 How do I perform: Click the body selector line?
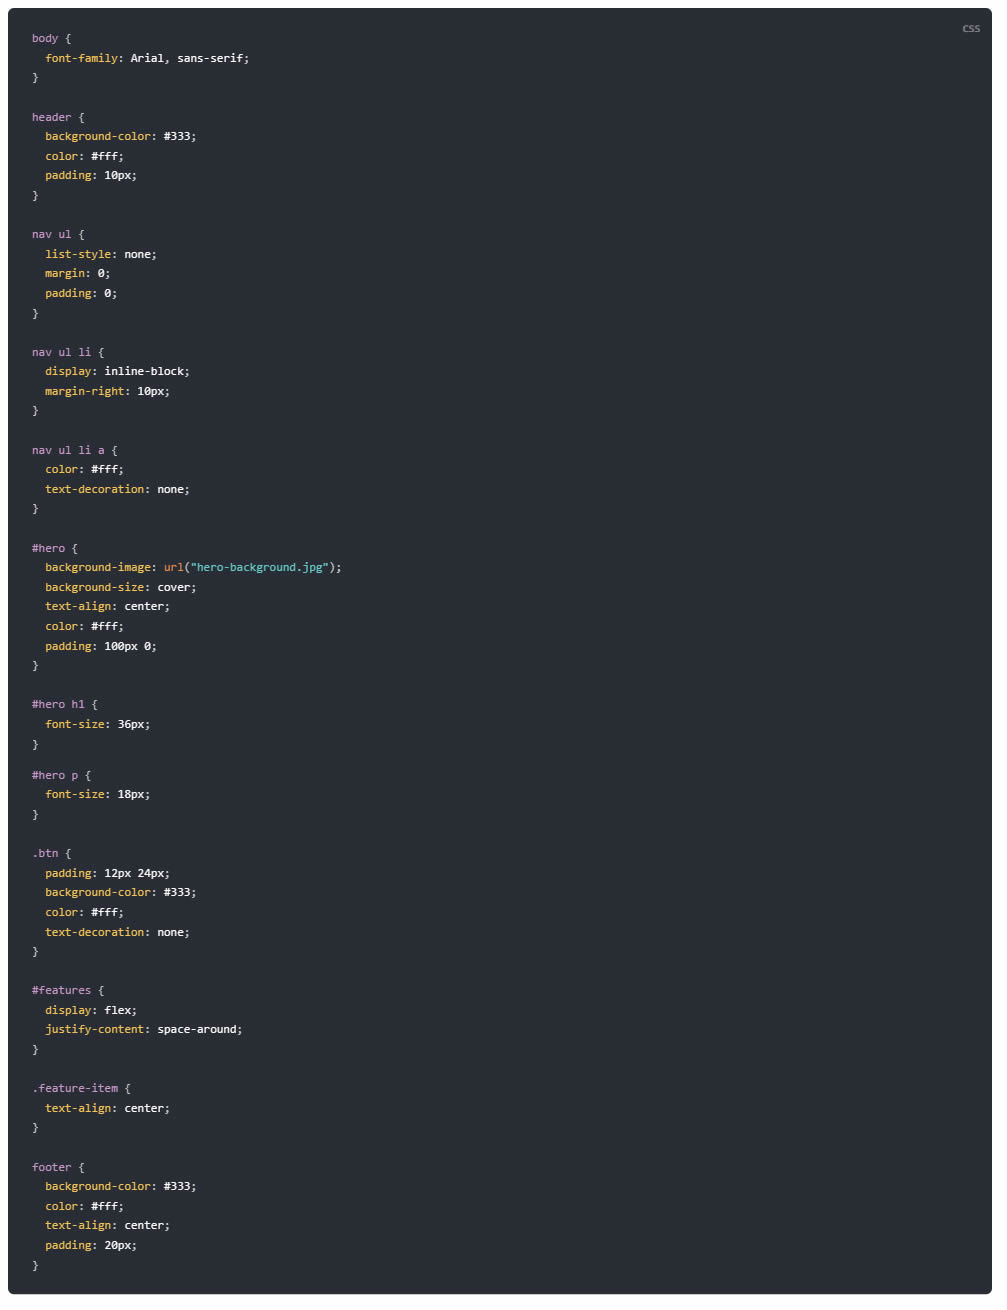[x=51, y=38]
